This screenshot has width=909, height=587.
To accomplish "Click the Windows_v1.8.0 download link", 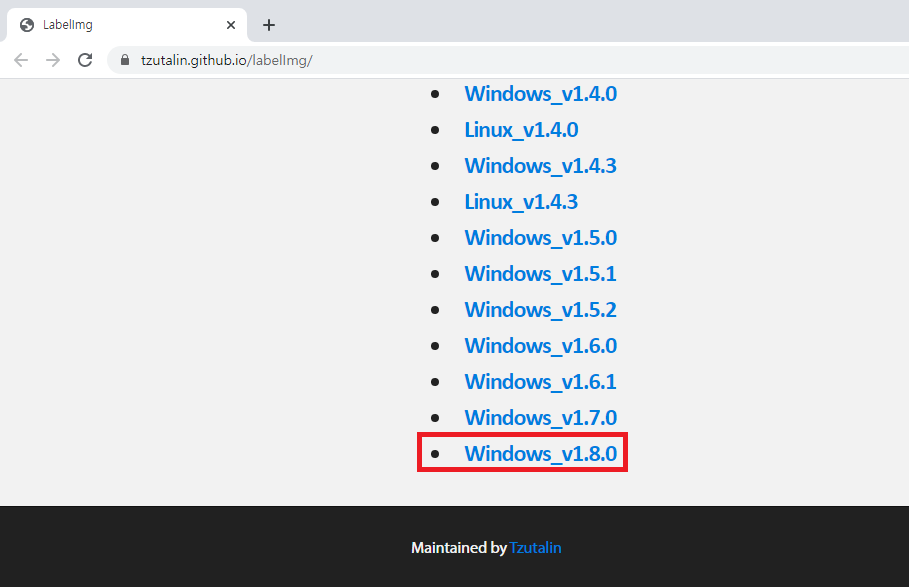I will tap(540, 453).
